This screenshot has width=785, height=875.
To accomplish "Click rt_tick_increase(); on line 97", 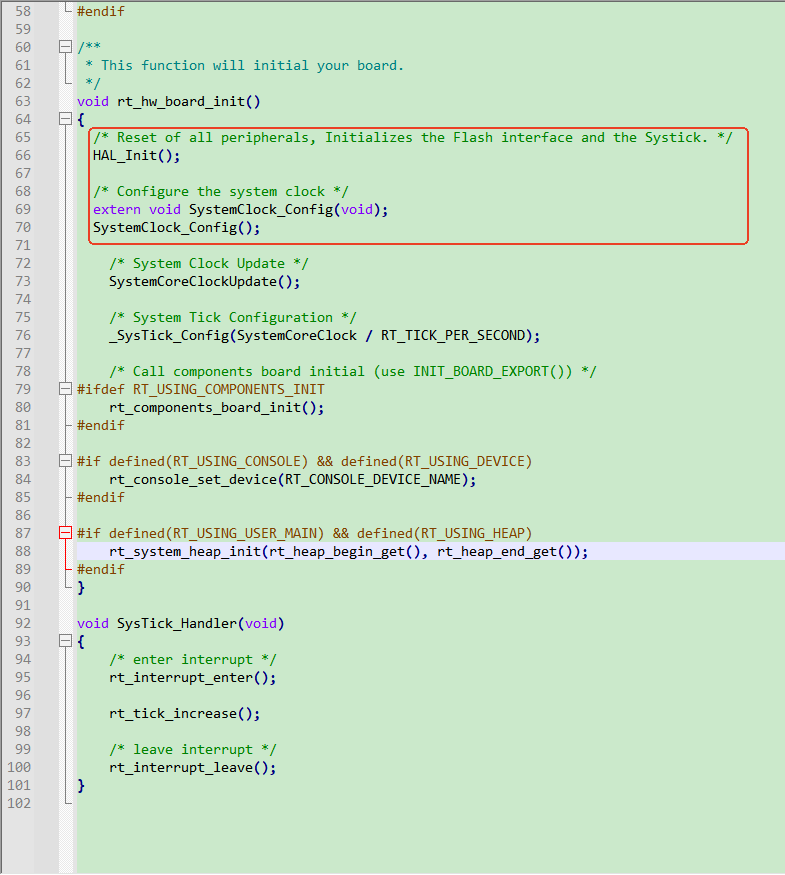I will tap(185, 713).
